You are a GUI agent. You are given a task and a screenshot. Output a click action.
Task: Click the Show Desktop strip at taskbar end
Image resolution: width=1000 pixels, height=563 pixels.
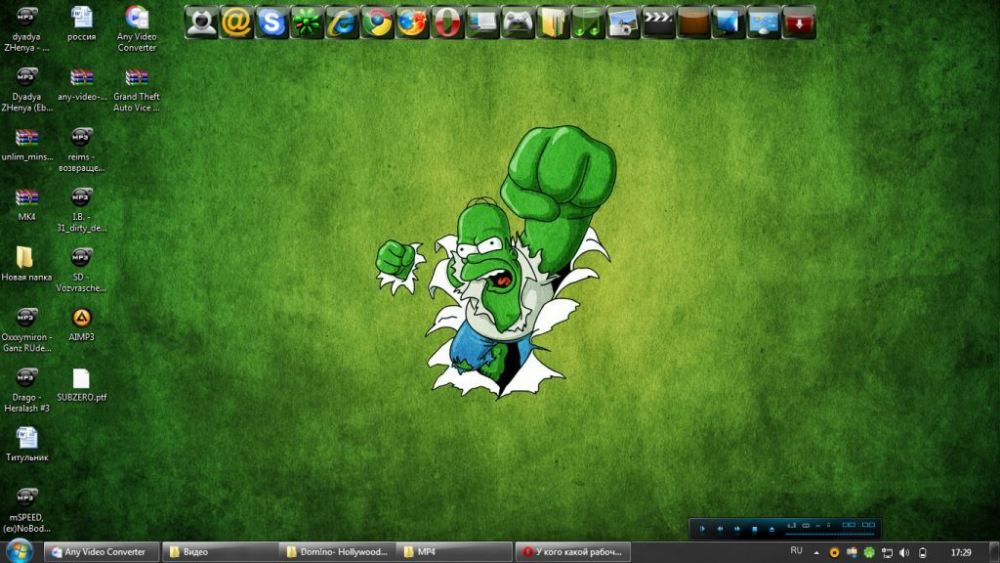coord(994,552)
